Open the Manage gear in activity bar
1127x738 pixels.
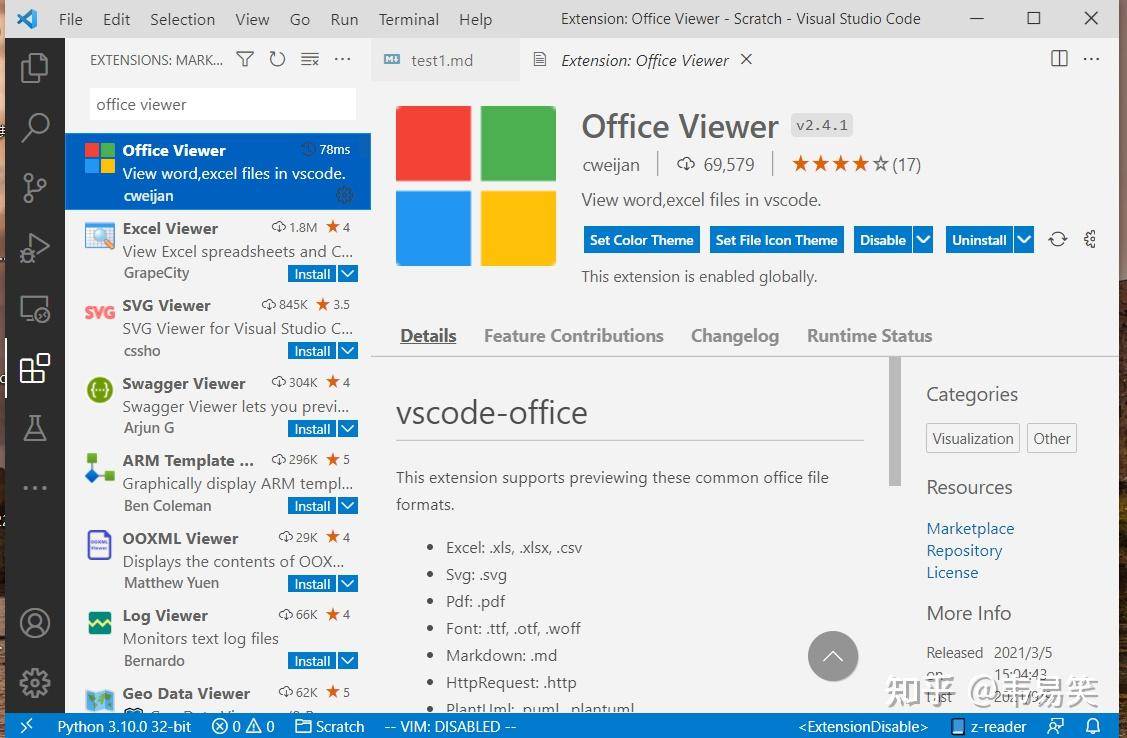34,683
